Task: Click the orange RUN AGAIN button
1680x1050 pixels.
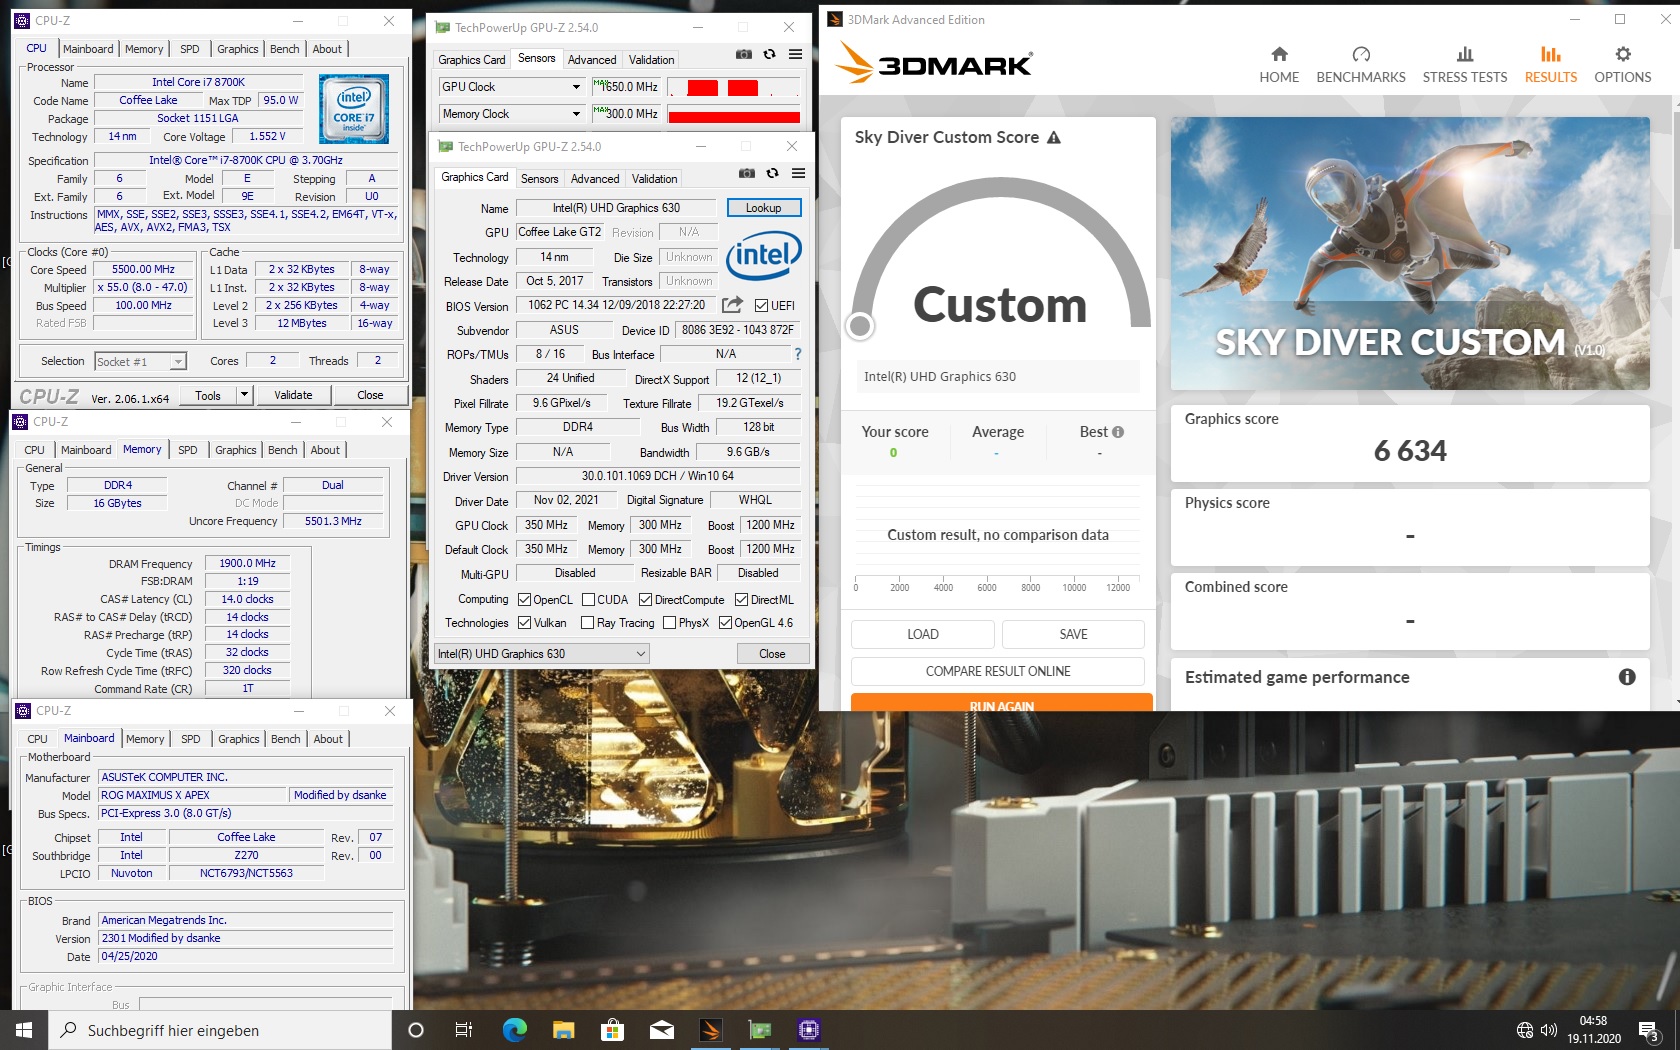Action: click(1002, 703)
